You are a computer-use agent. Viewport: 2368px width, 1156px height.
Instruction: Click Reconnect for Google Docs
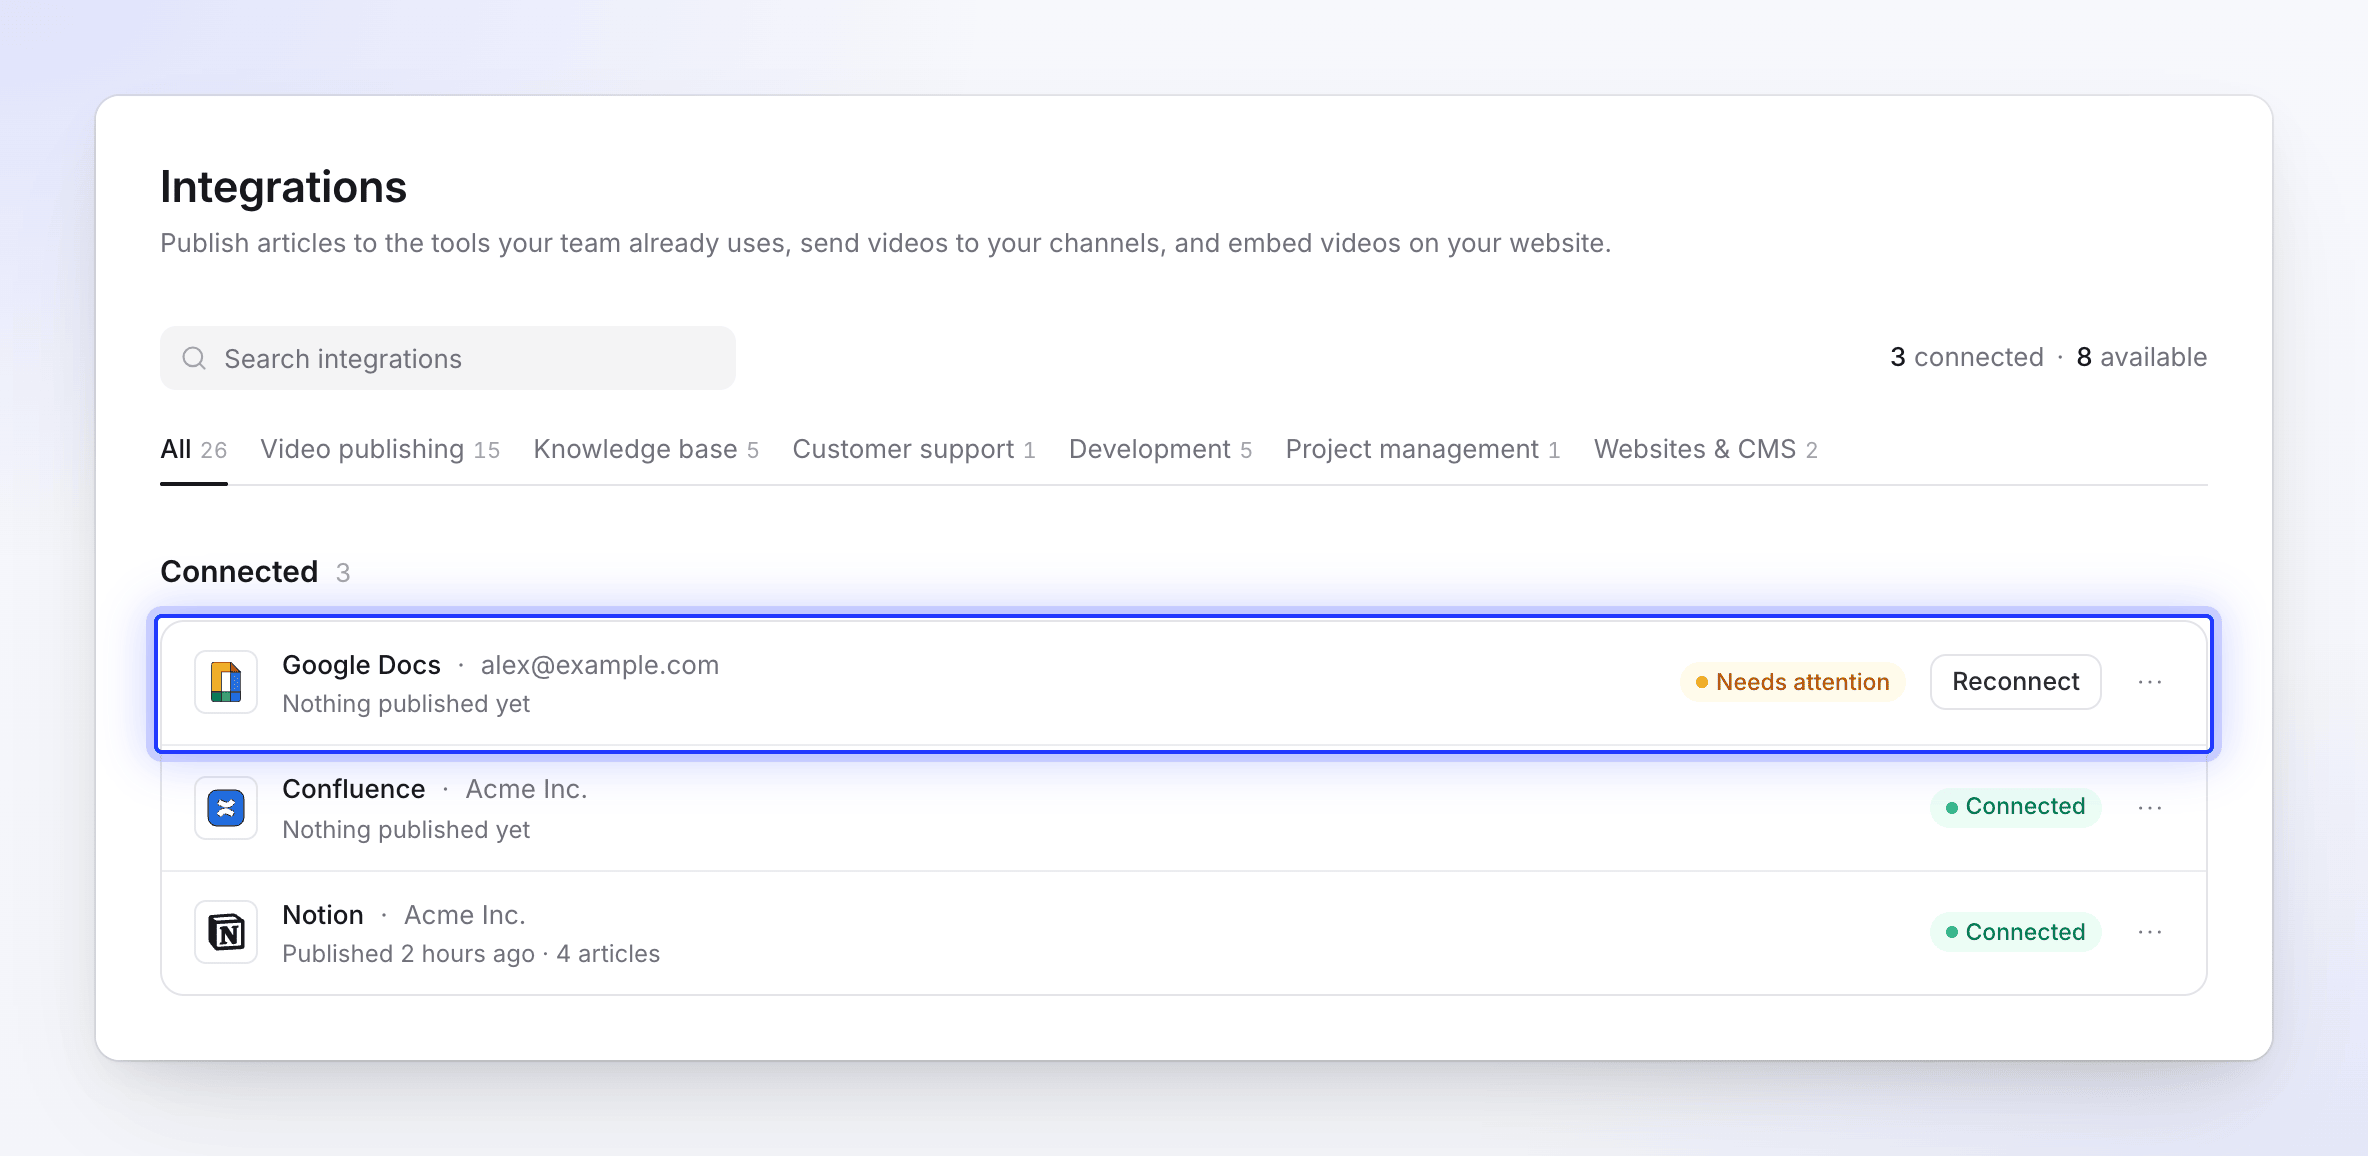click(x=2016, y=682)
